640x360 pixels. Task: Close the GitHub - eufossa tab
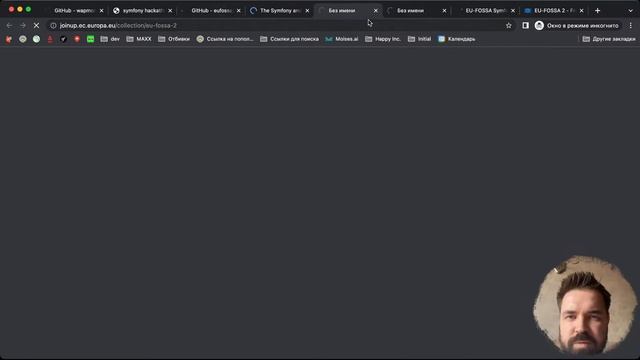(239, 11)
